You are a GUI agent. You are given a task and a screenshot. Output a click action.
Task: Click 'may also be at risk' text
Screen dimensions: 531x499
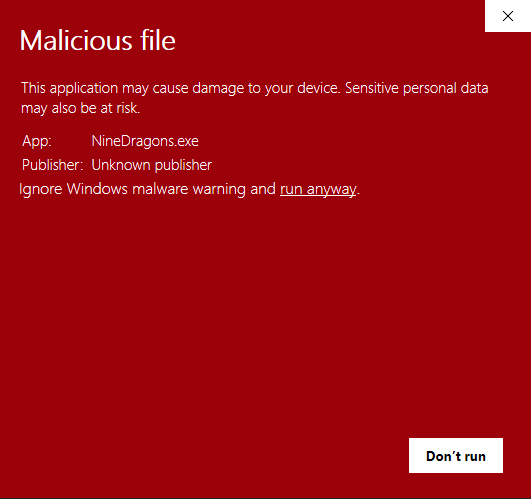pos(81,108)
